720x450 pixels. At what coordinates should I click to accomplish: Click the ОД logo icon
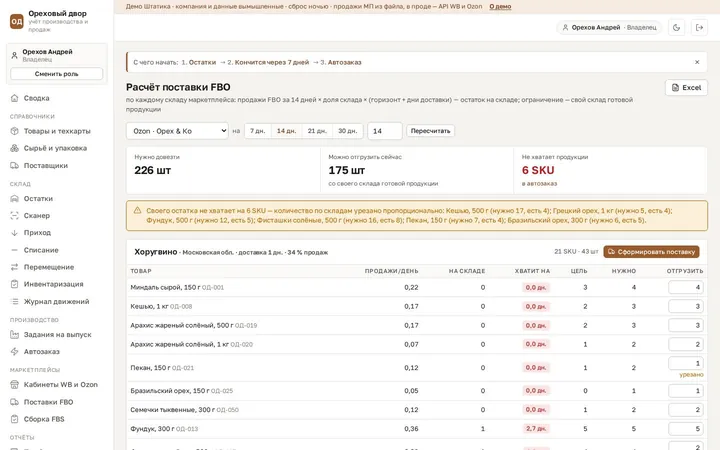click(17, 21)
